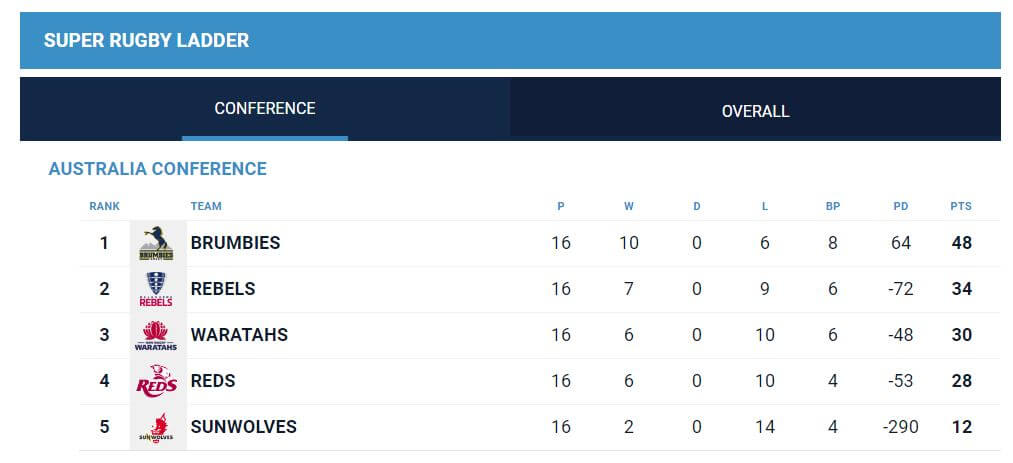Click Brumbies' 48 points value
Viewport: 1013px width, 463px height.
pos(961,243)
